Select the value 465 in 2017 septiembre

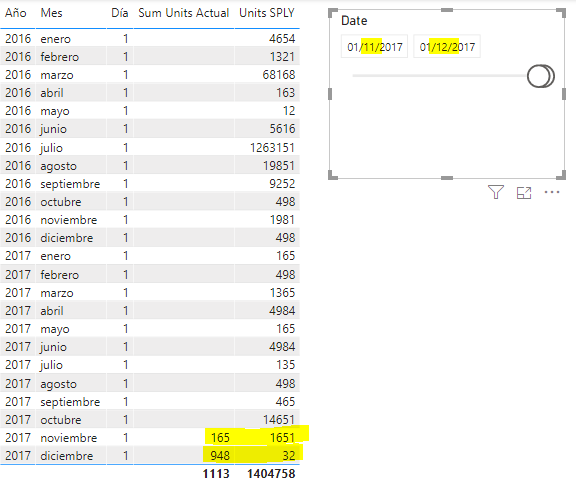point(285,402)
